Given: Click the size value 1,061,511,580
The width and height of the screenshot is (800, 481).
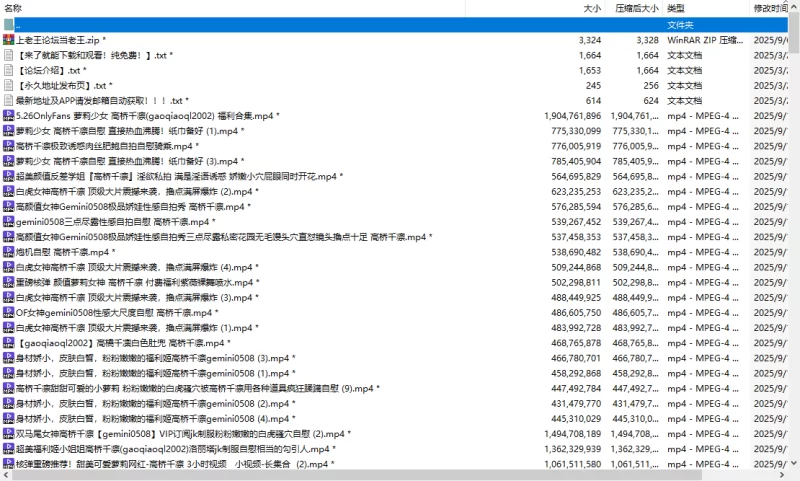Looking at the screenshot, I should (572, 464).
